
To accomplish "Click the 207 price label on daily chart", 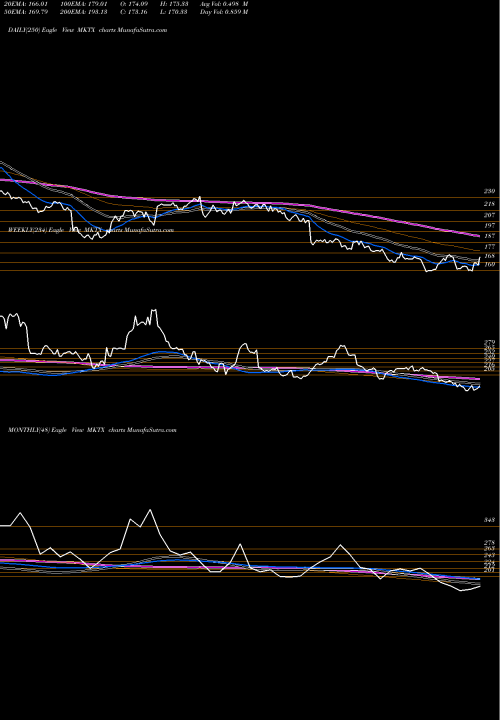I will (489, 215).
